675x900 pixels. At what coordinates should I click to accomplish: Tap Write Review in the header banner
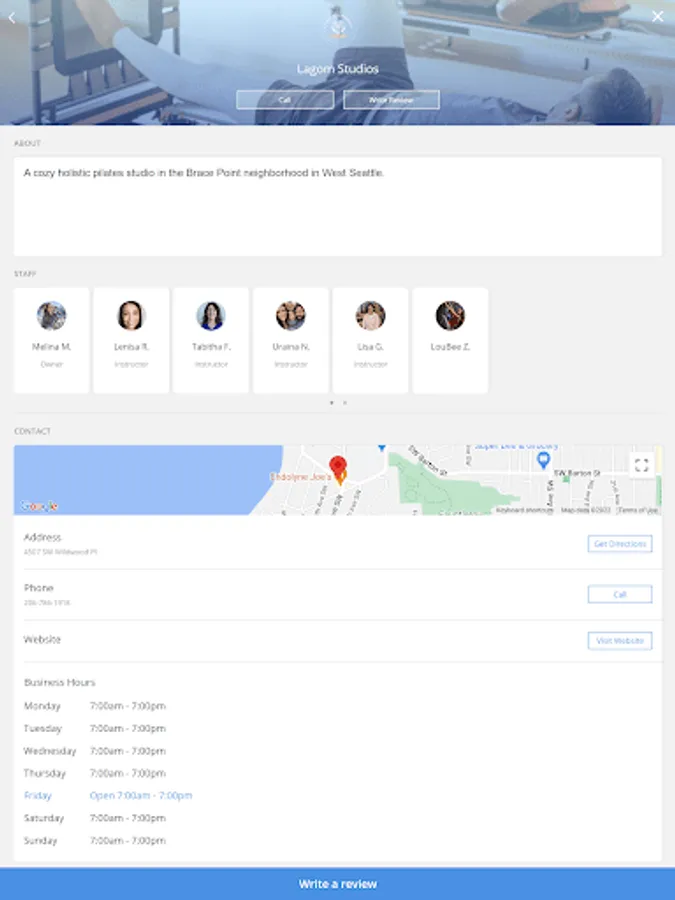point(391,100)
